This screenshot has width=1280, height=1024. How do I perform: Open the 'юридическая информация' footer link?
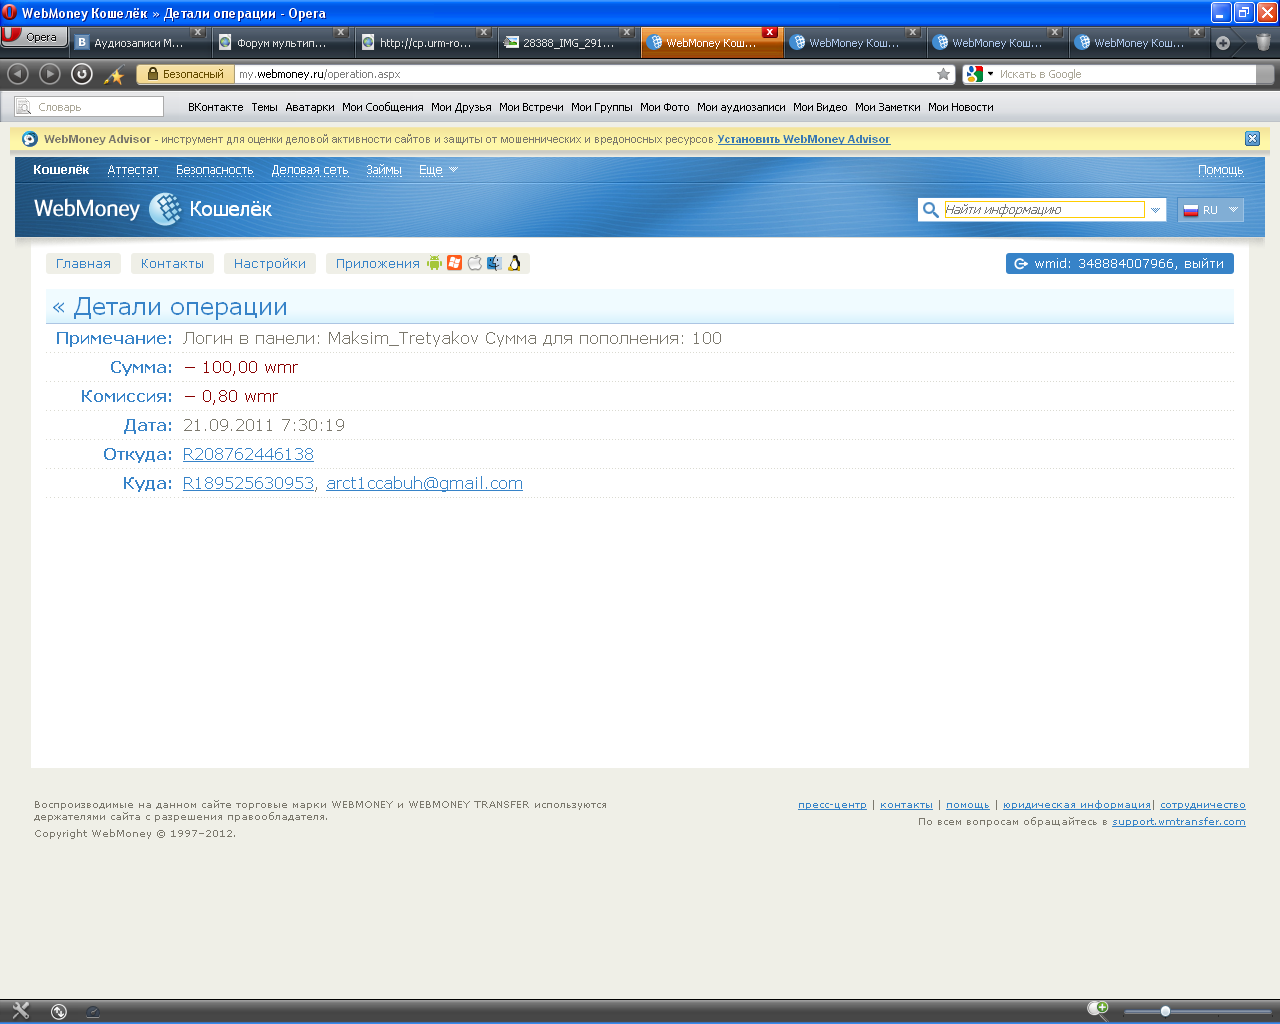click(x=1077, y=805)
